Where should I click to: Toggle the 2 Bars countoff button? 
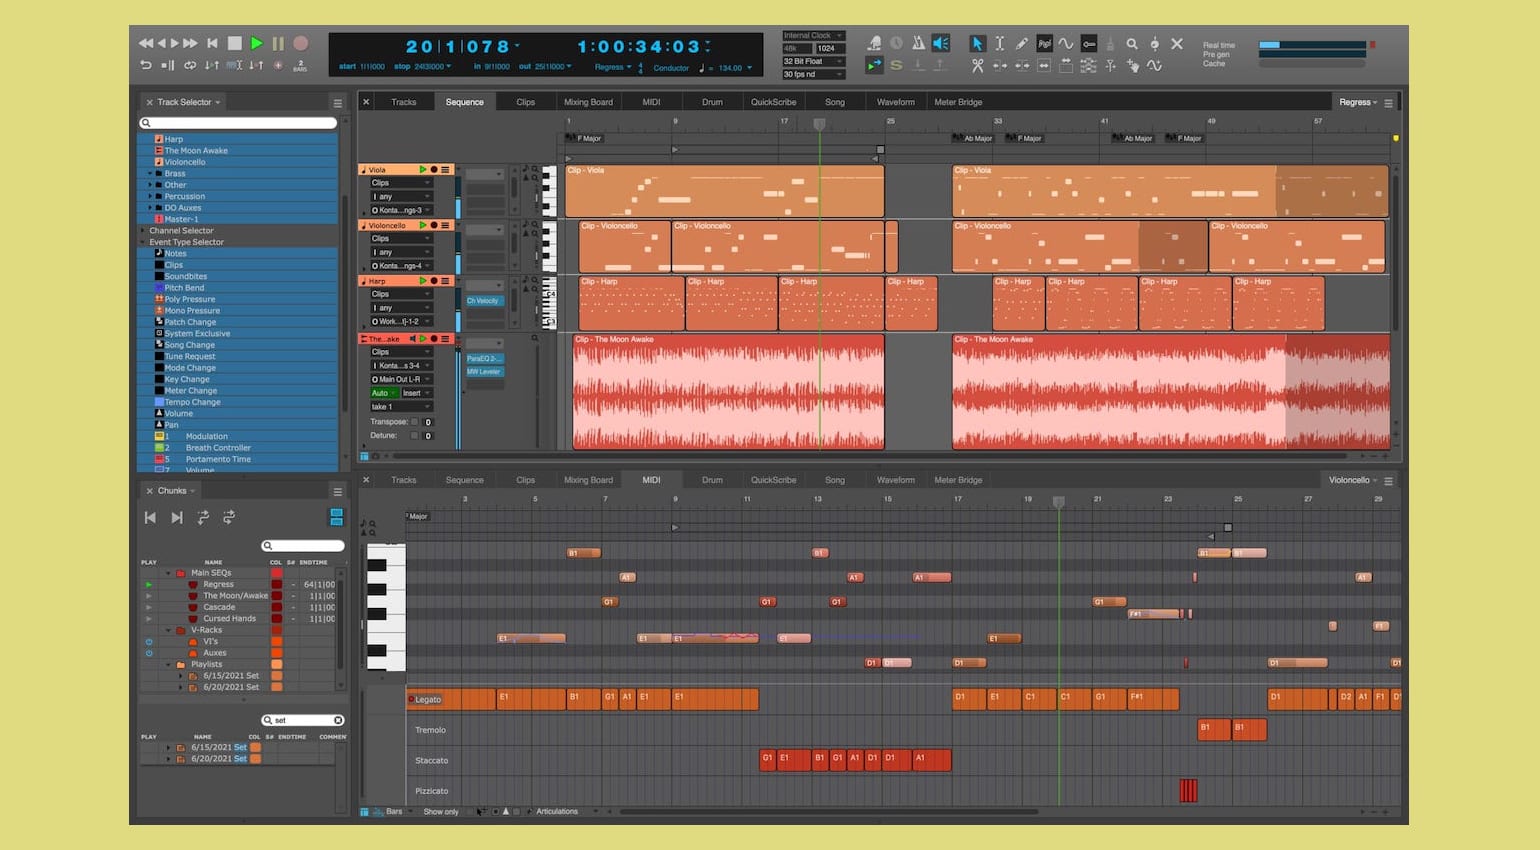coord(300,65)
